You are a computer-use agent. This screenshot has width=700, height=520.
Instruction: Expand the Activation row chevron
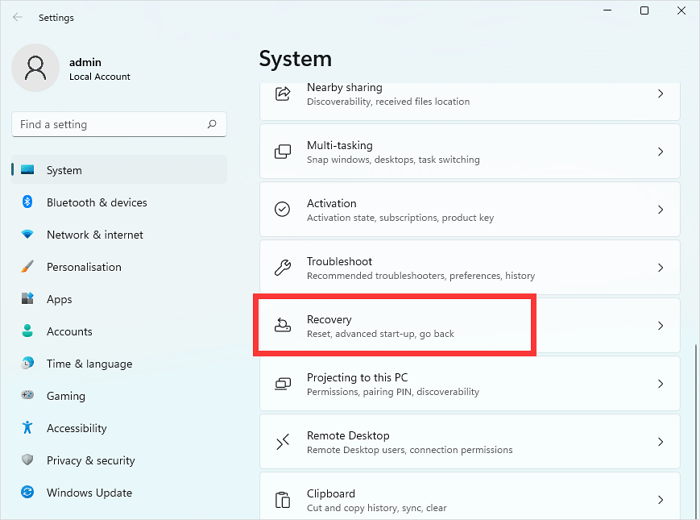660,210
